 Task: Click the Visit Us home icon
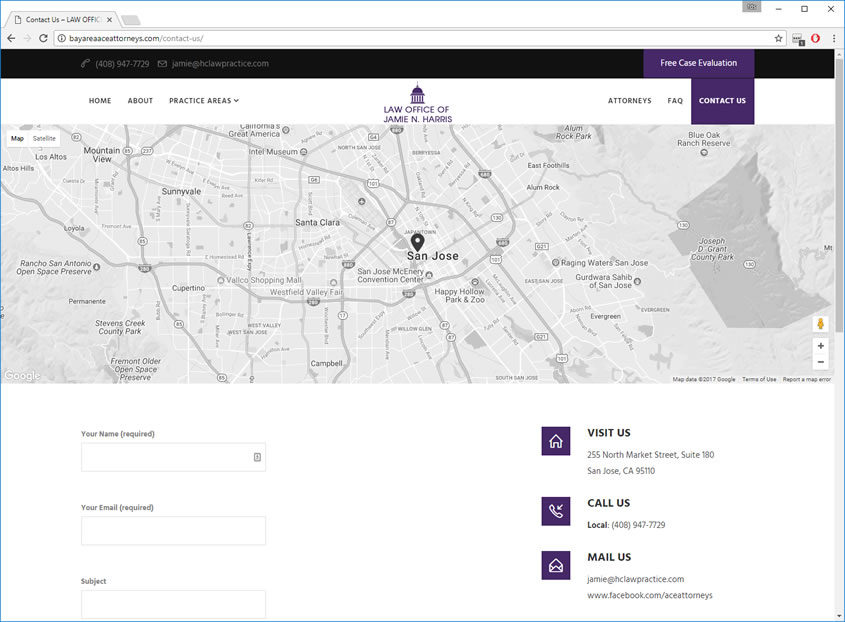click(x=555, y=441)
